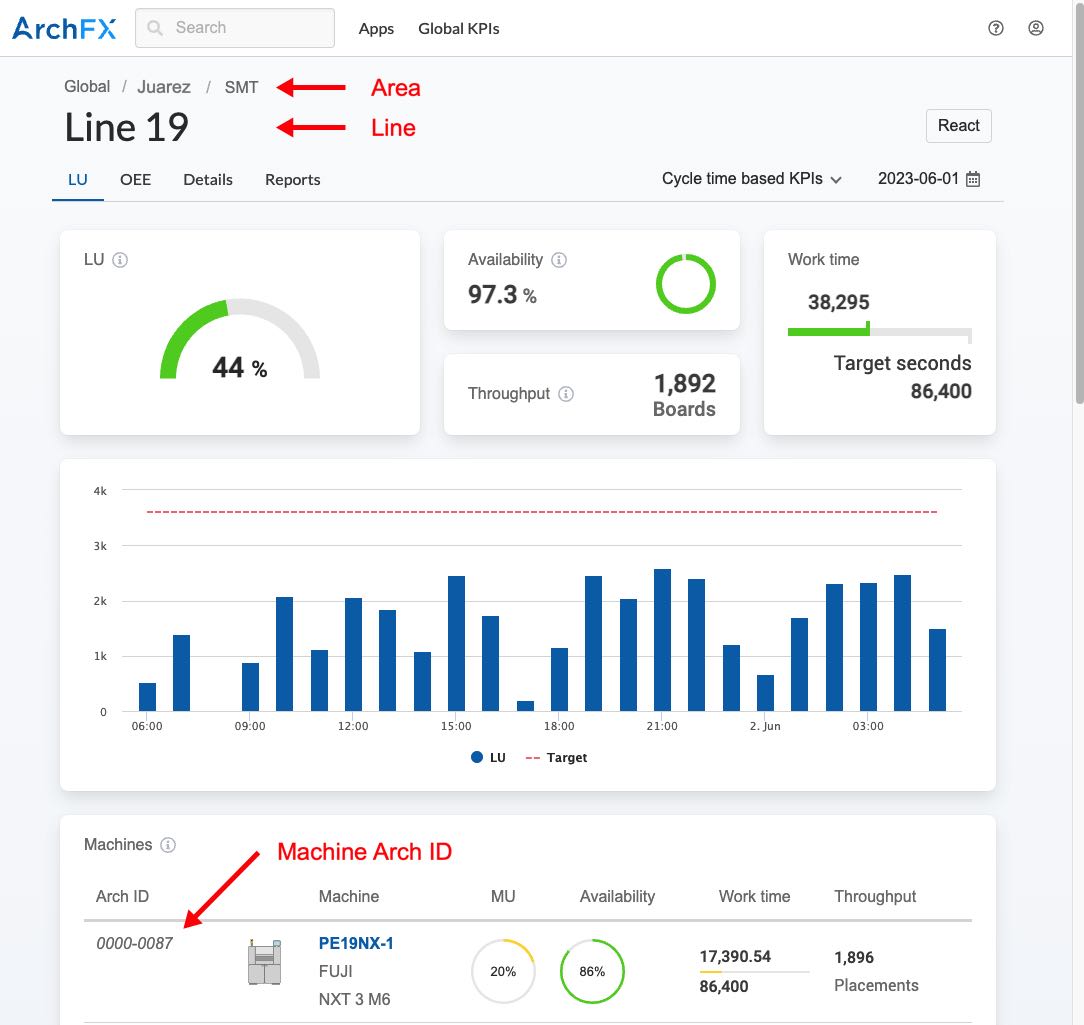Screen dimensions: 1084x1025
Task: Click the ArchFX logo
Action: (64, 28)
